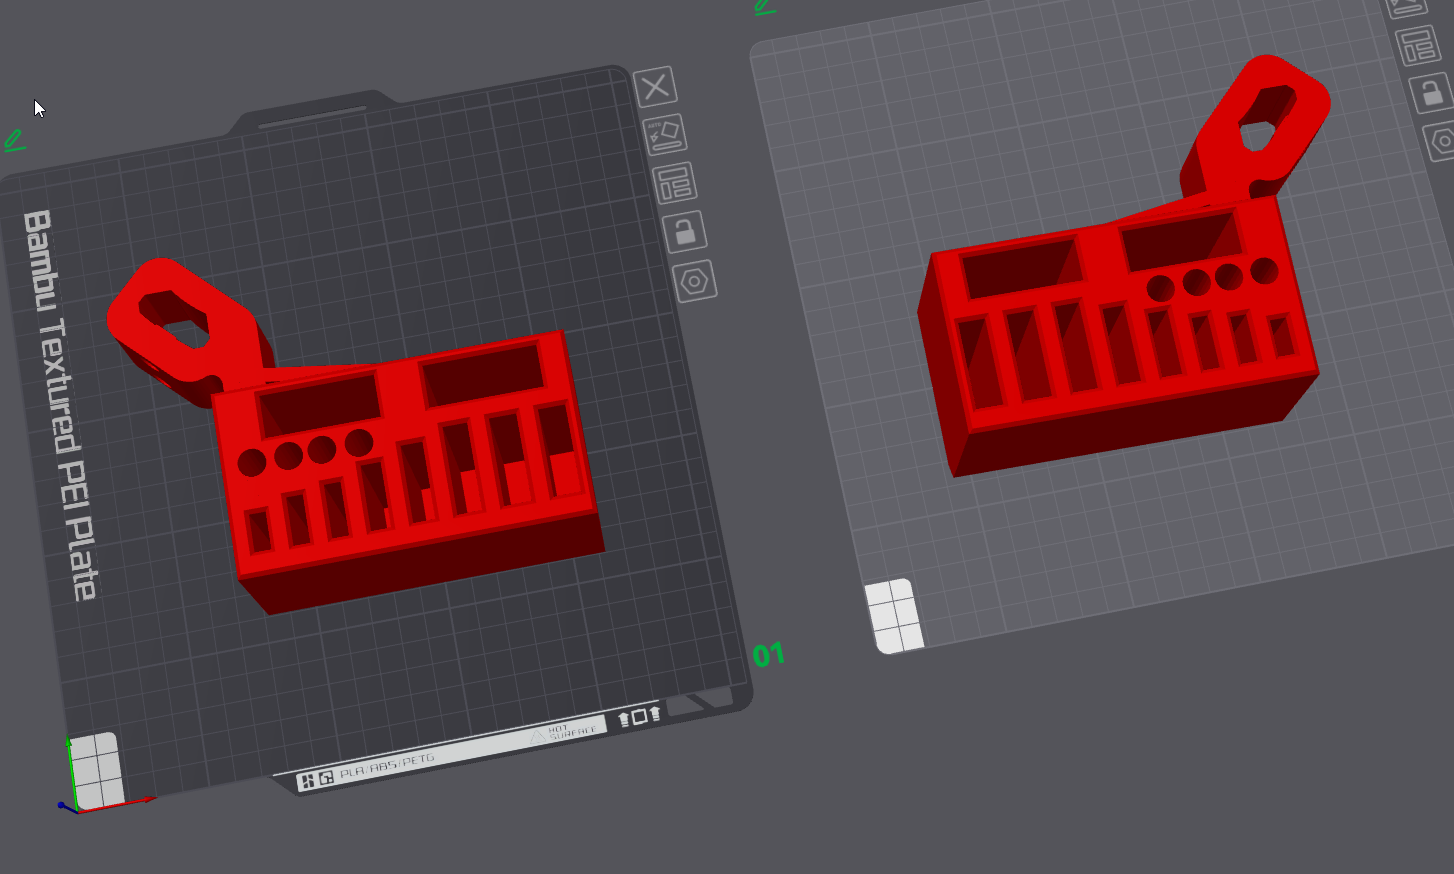
Task: Arrange objects on plate 01
Action: pos(675,183)
